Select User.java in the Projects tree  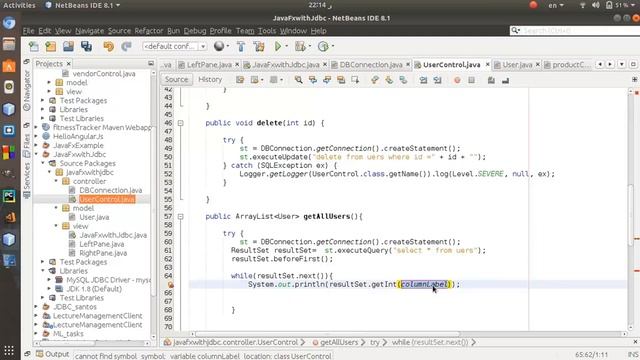[x=94, y=217]
